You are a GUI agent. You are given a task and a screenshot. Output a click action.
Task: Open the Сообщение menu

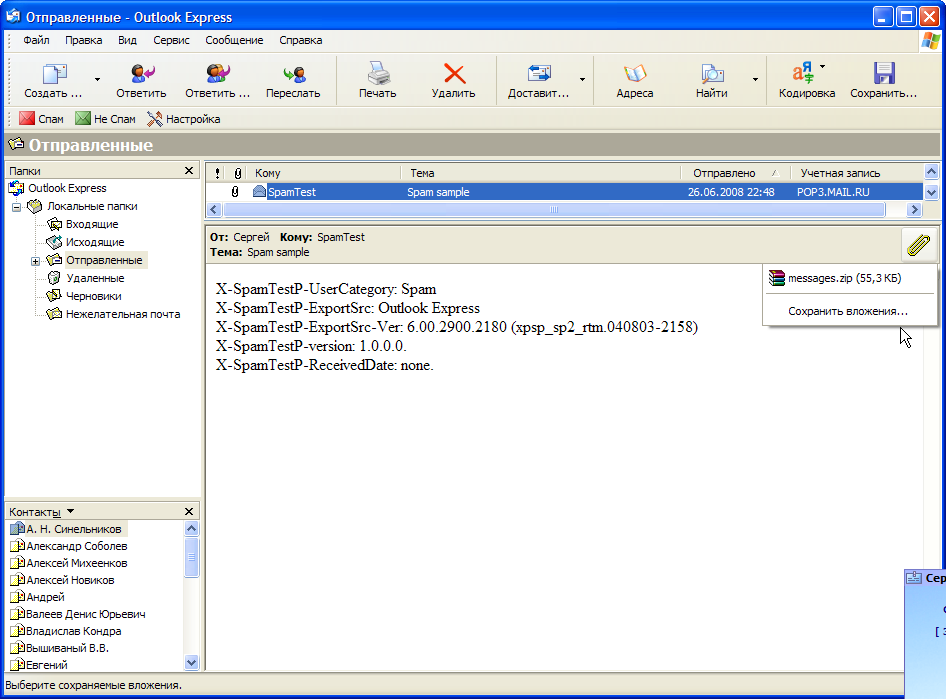(x=234, y=40)
